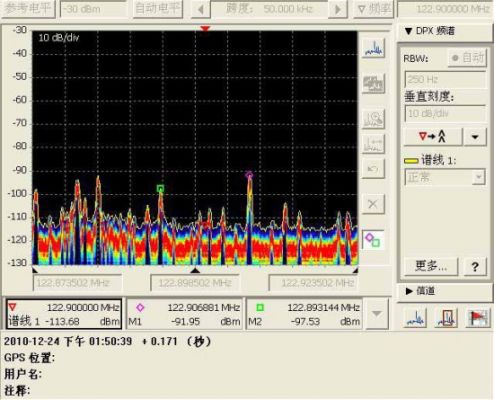Viewport: 494px width, 400px height.
Task: Select the M1 marker readout box
Action: click(x=184, y=314)
